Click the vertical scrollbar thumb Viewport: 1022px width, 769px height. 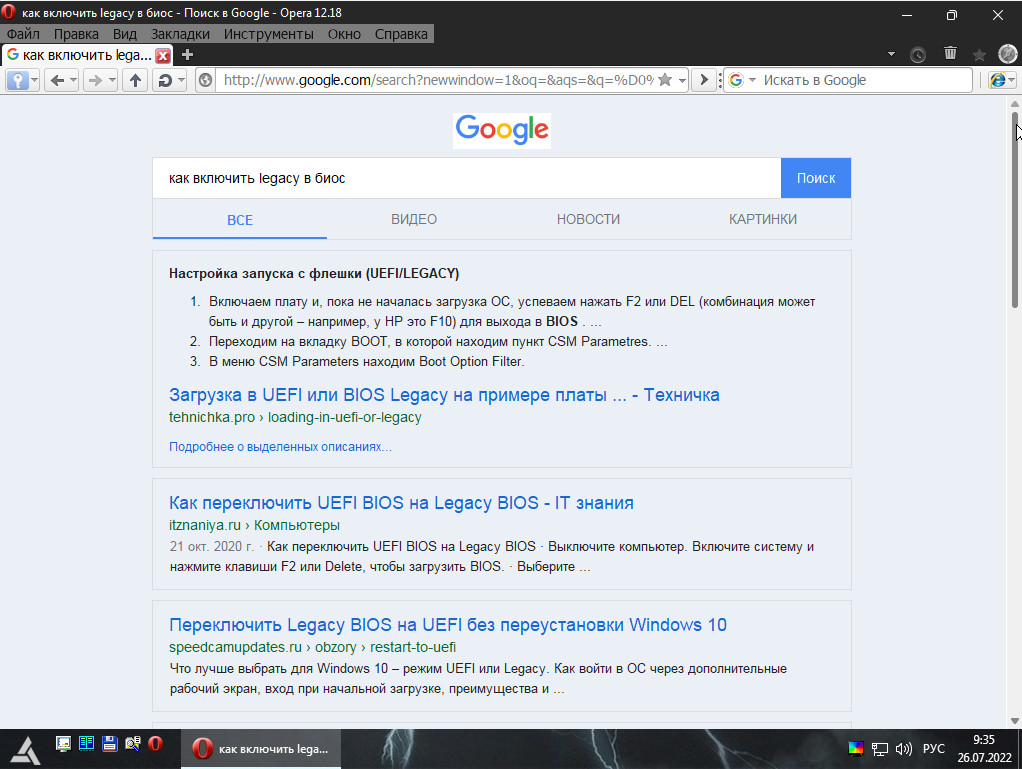[1015, 209]
